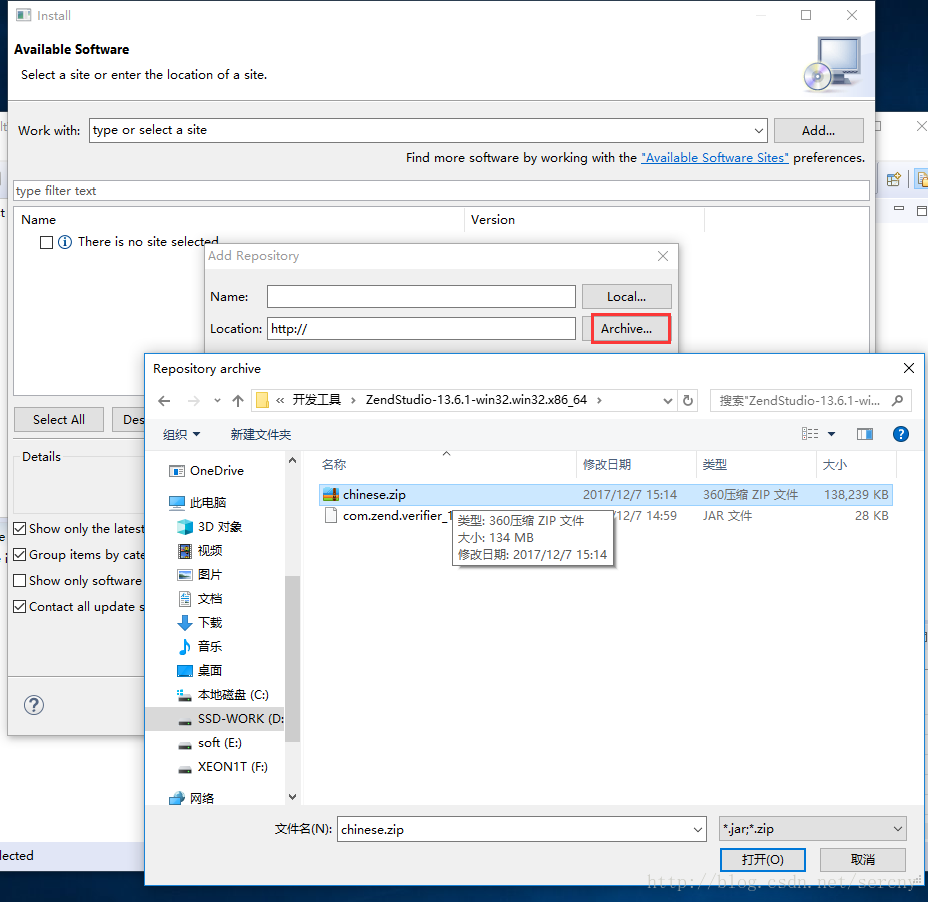Click the Location http:// input field
928x902 pixels.
click(x=421, y=328)
